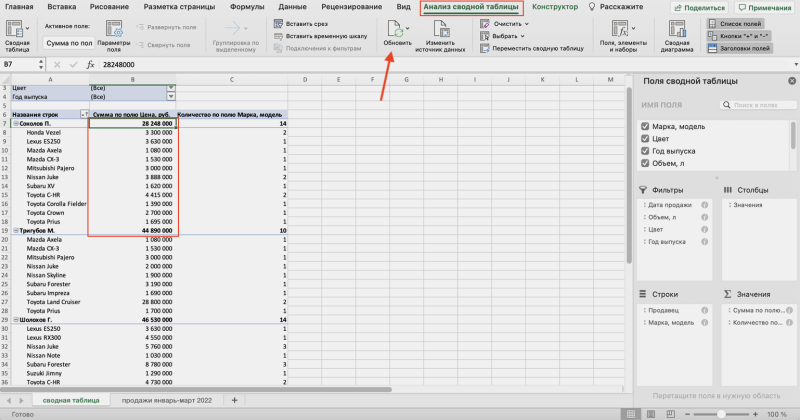Click the Поделиться share button
The height and width of the screenshot is (420, 800).
coord(699,8)
